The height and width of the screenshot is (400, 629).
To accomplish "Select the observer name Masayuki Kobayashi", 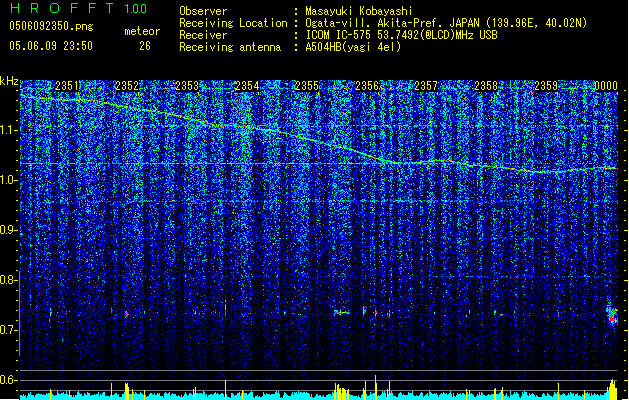I will (359, 11).
